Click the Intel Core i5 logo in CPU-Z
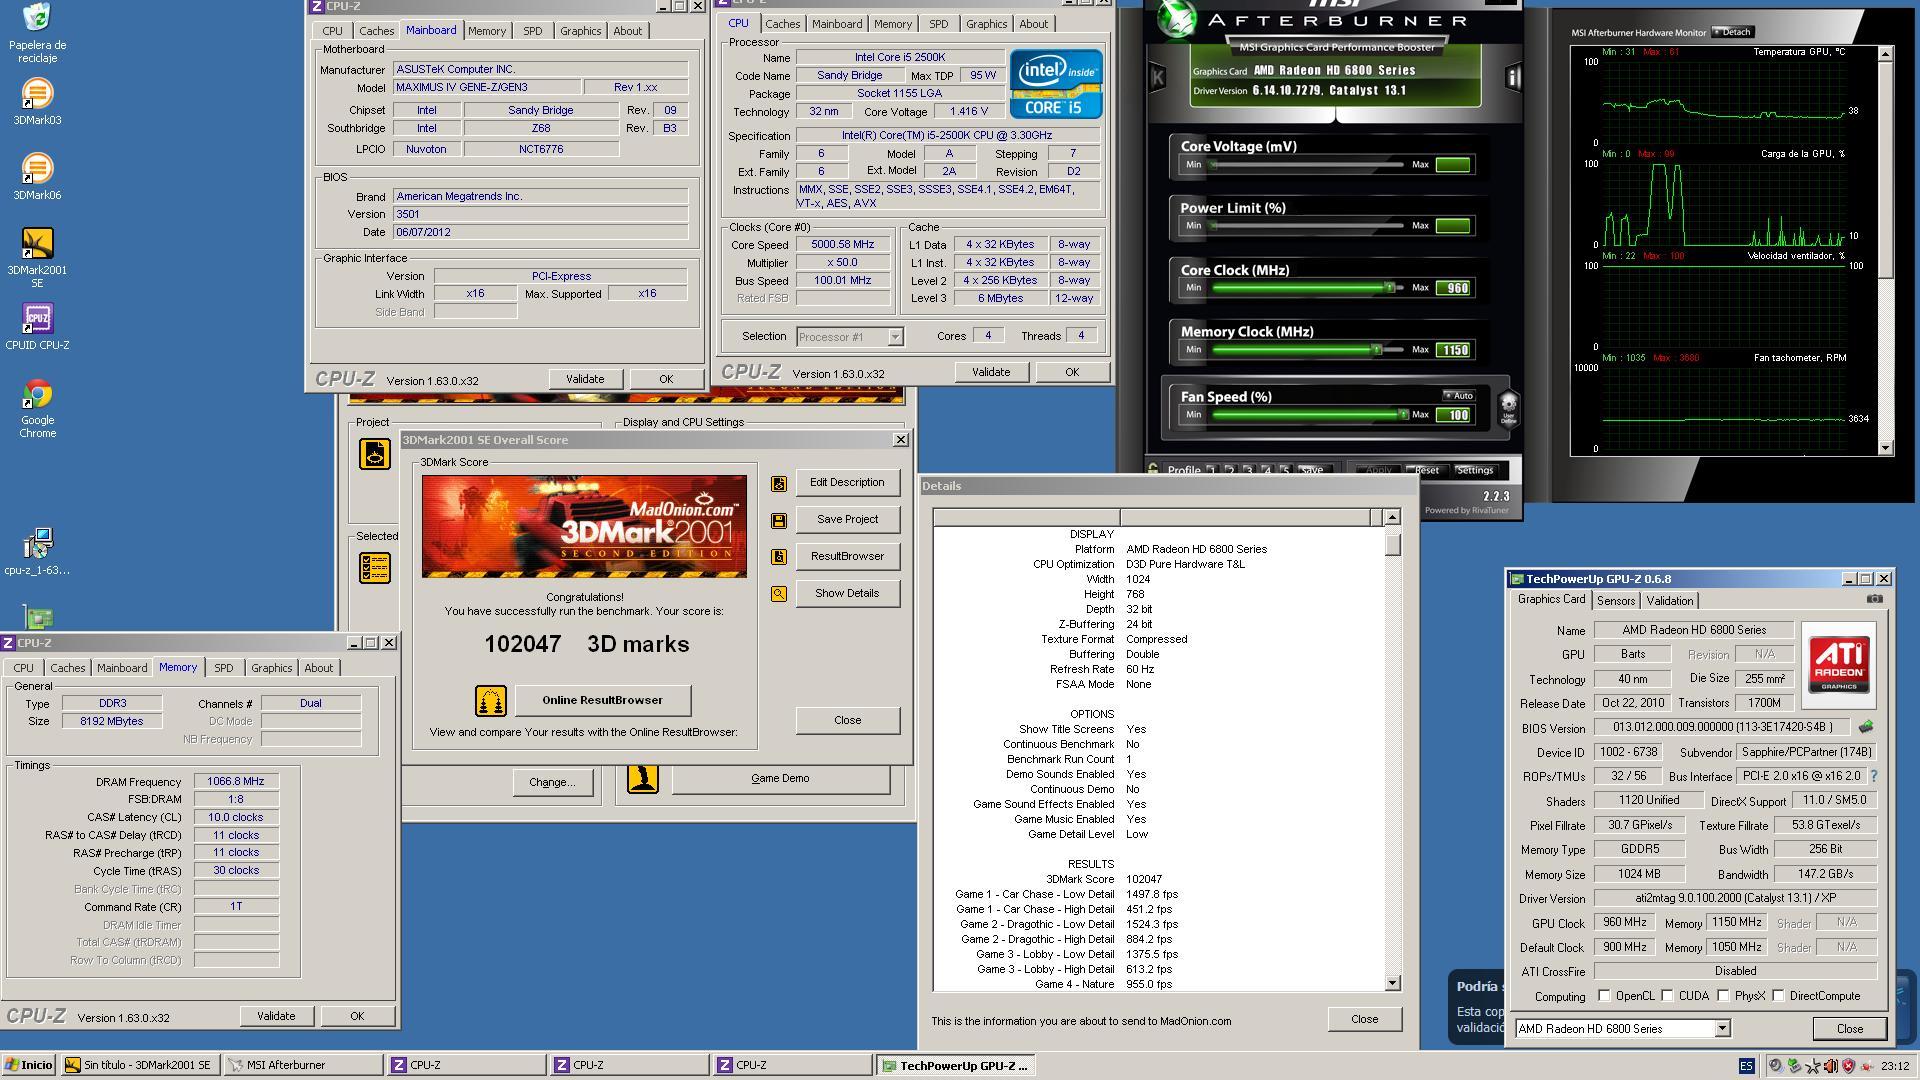The height and width of the screenshot is (1080, 1920). (1055, 83)
